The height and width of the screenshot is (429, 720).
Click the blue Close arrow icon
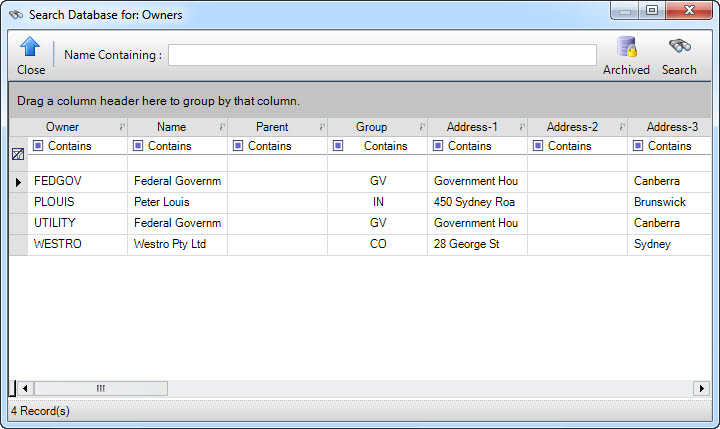coord(30,46)
